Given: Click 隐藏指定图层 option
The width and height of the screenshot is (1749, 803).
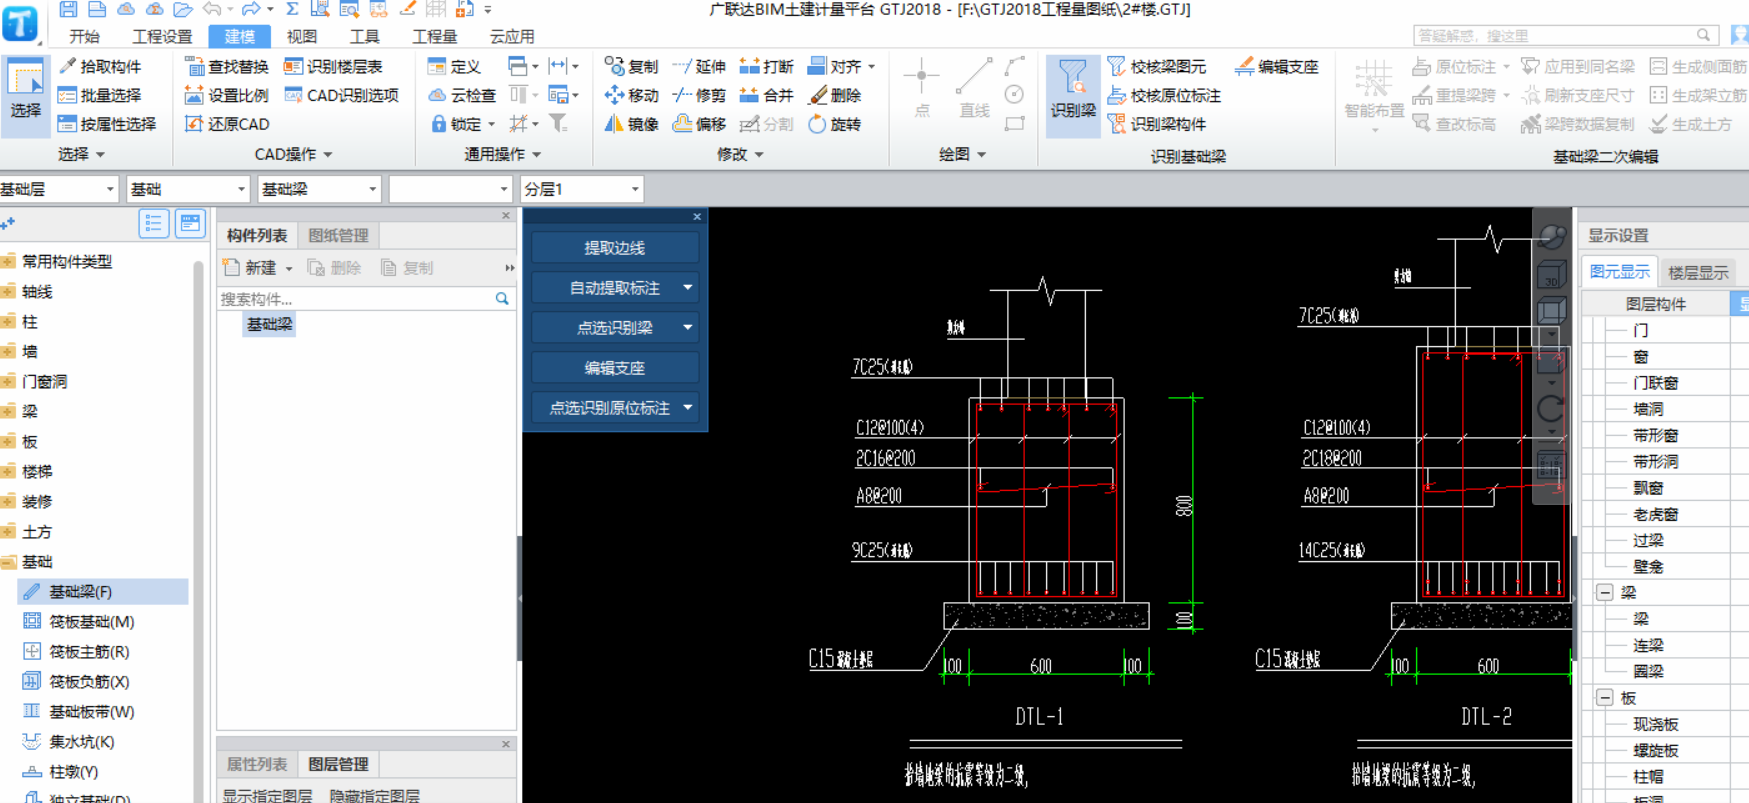Looking at the screenshot, I should (x=375, y=796).
